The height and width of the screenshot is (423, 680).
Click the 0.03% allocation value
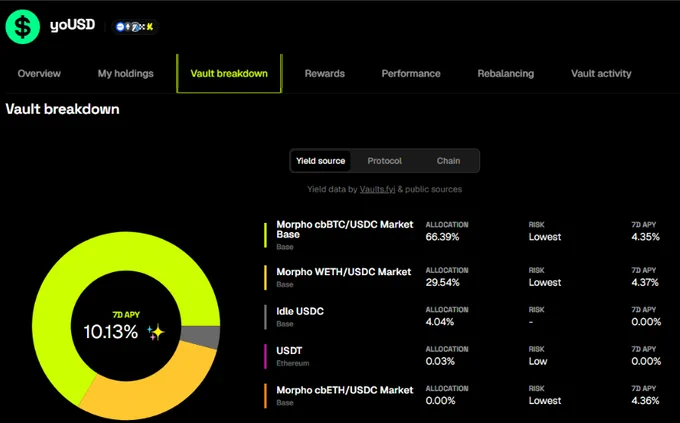[x=440, y=361]
